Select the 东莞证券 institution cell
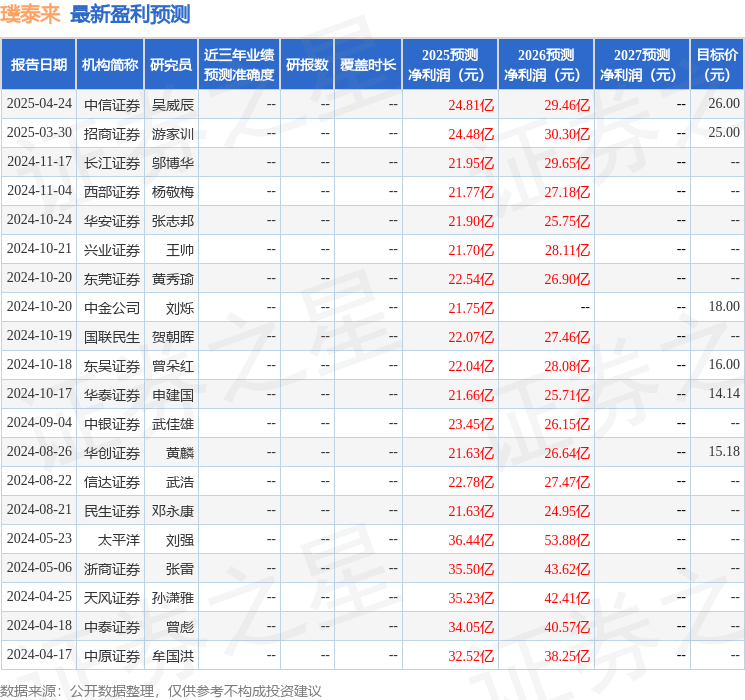Screen dimensions: 745x700 click(112, 278)
